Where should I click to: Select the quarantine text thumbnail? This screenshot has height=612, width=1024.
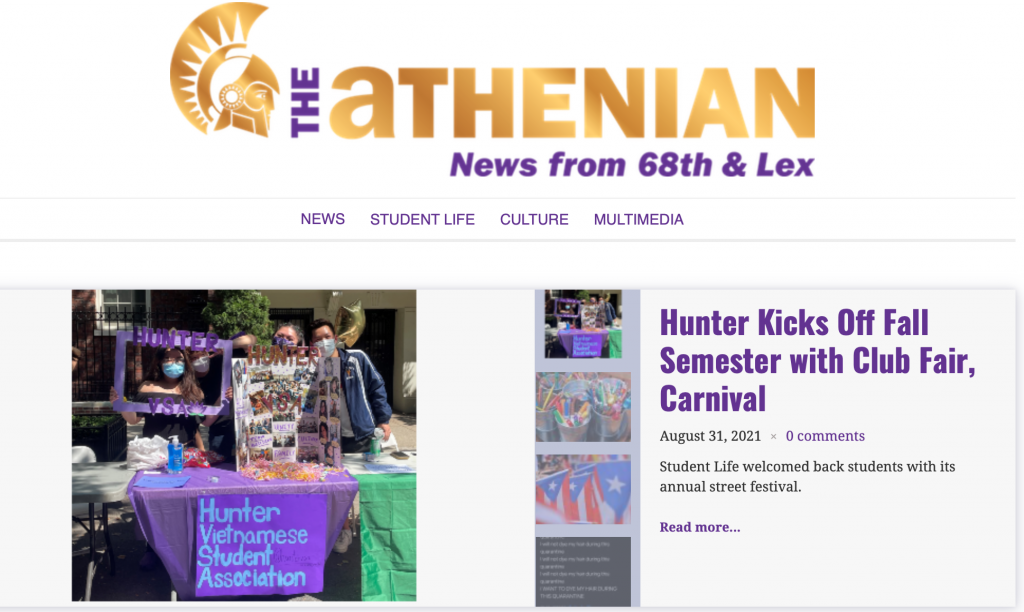(x=583, y=572)
